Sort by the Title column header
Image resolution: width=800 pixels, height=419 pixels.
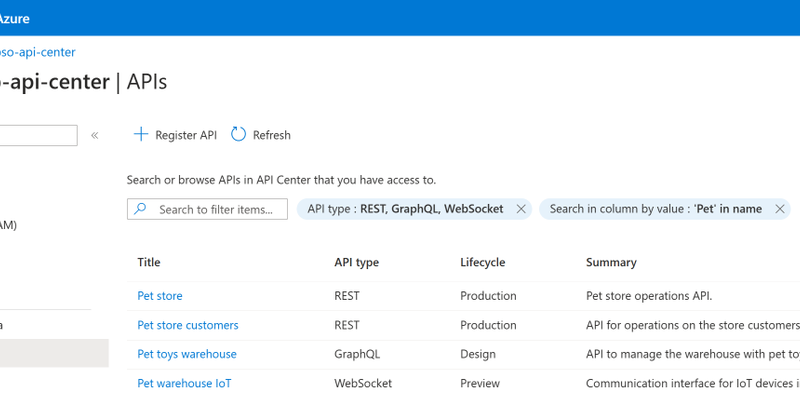[148, 262]
